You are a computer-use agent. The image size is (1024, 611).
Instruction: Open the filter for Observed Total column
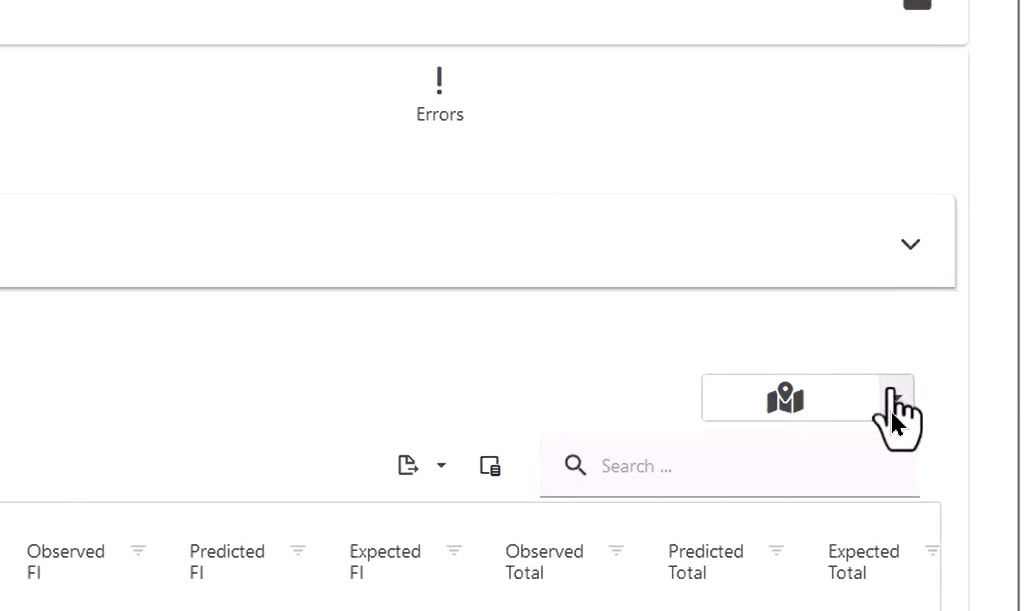coord(617,551)
